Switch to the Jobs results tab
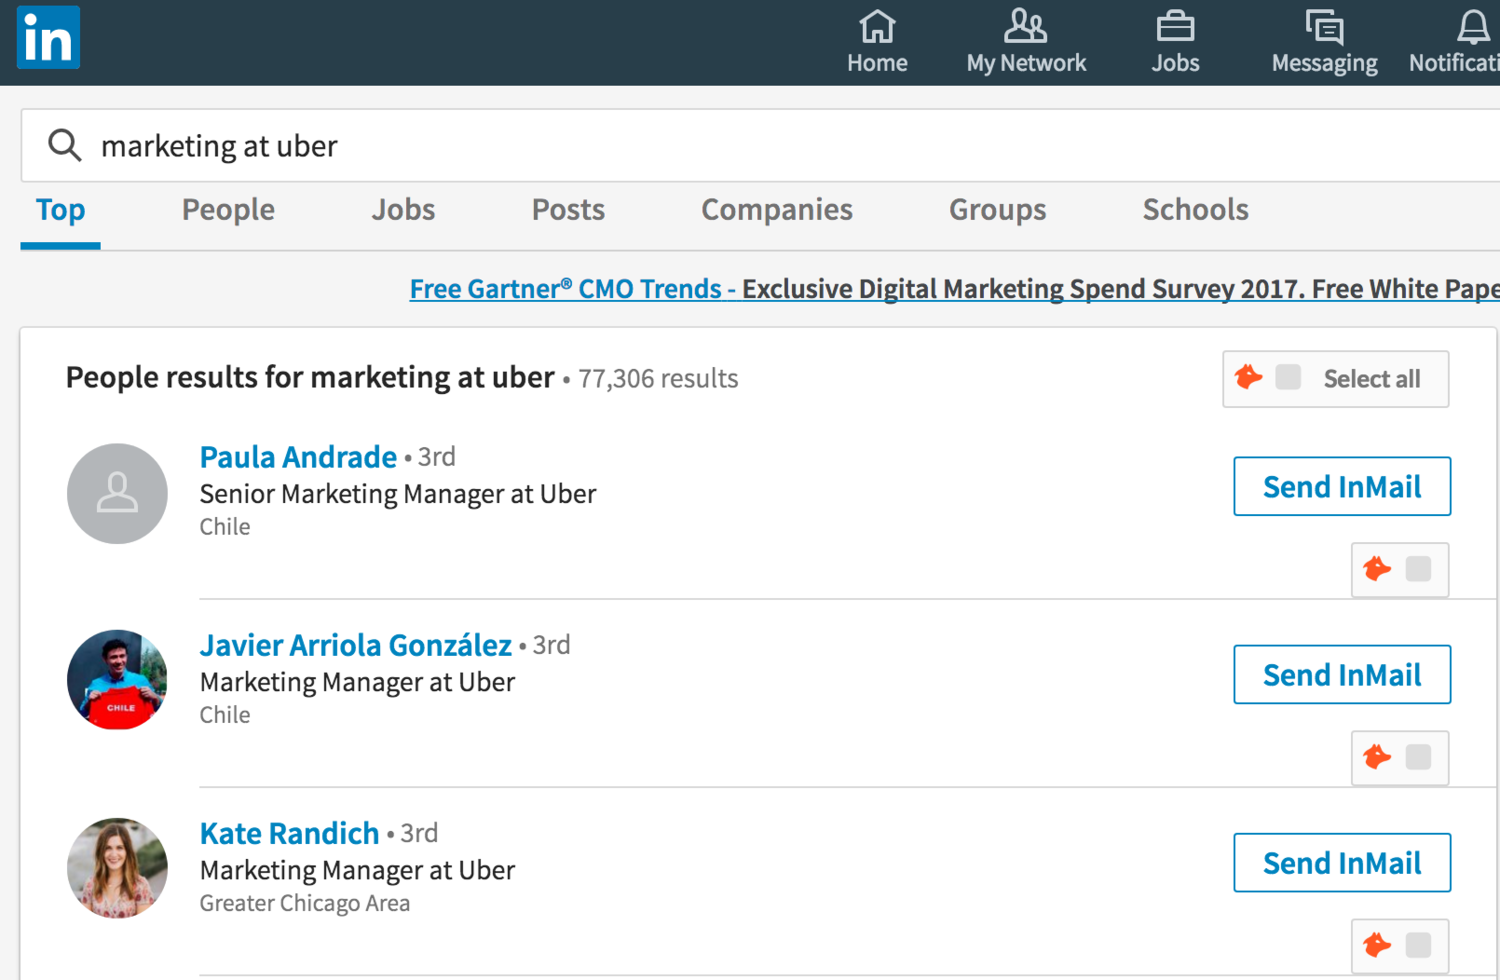 (x=403, y=210)
